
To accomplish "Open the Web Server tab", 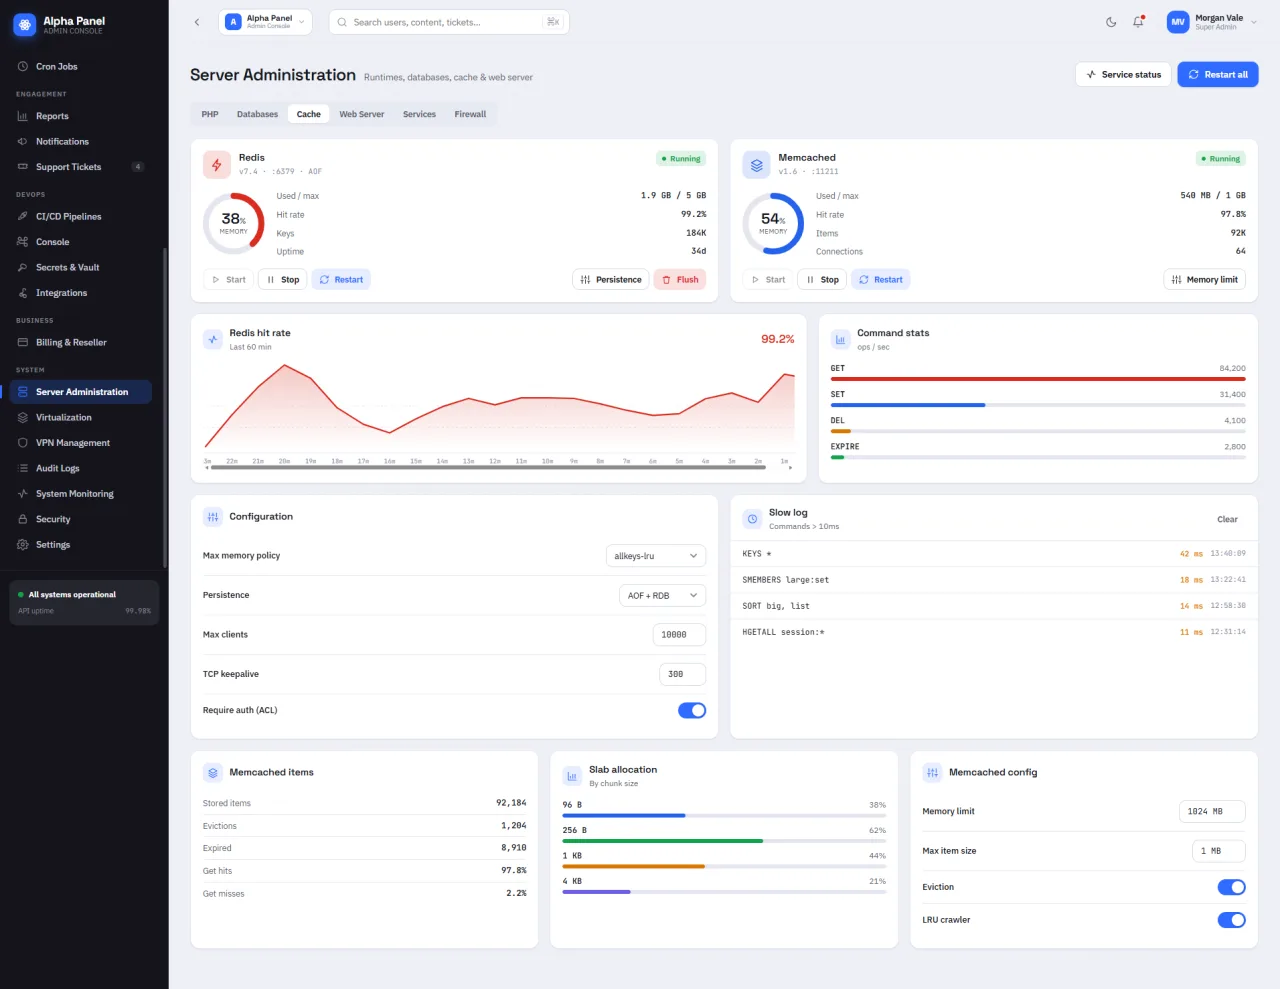I will [x=362, y=114].
